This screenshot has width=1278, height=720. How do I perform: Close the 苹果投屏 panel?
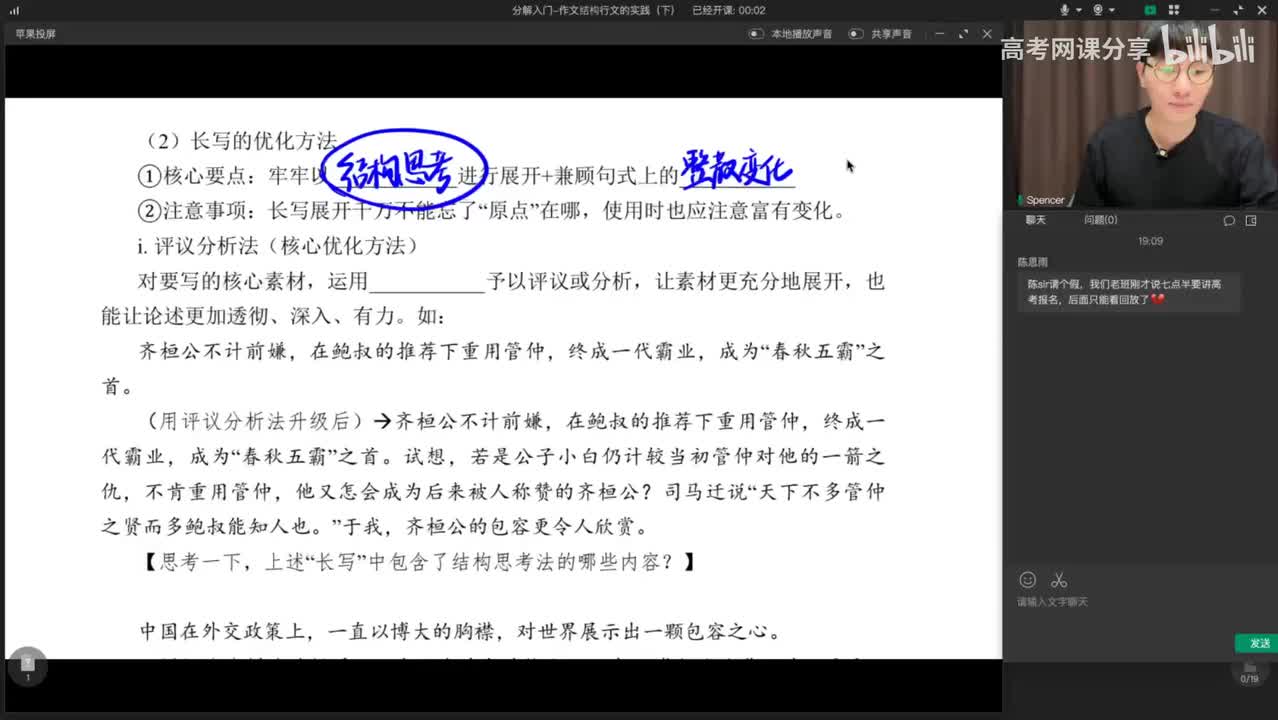[987, 34]
